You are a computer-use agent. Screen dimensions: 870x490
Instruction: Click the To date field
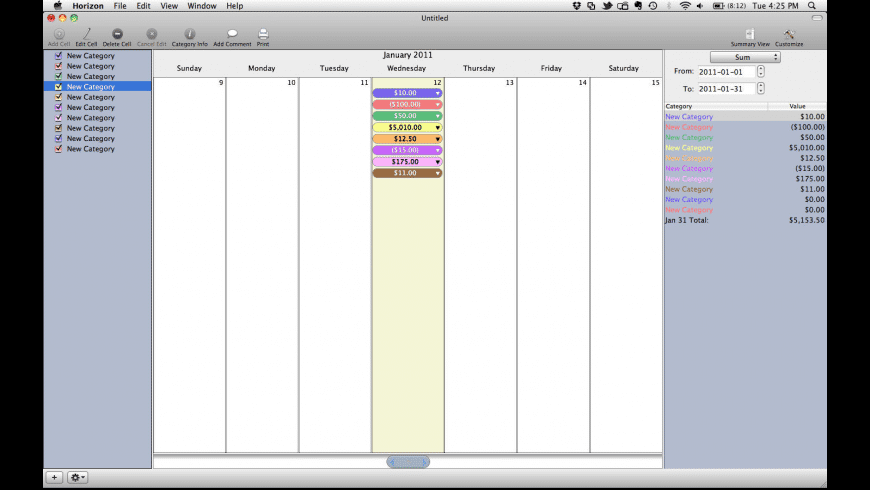726,88
